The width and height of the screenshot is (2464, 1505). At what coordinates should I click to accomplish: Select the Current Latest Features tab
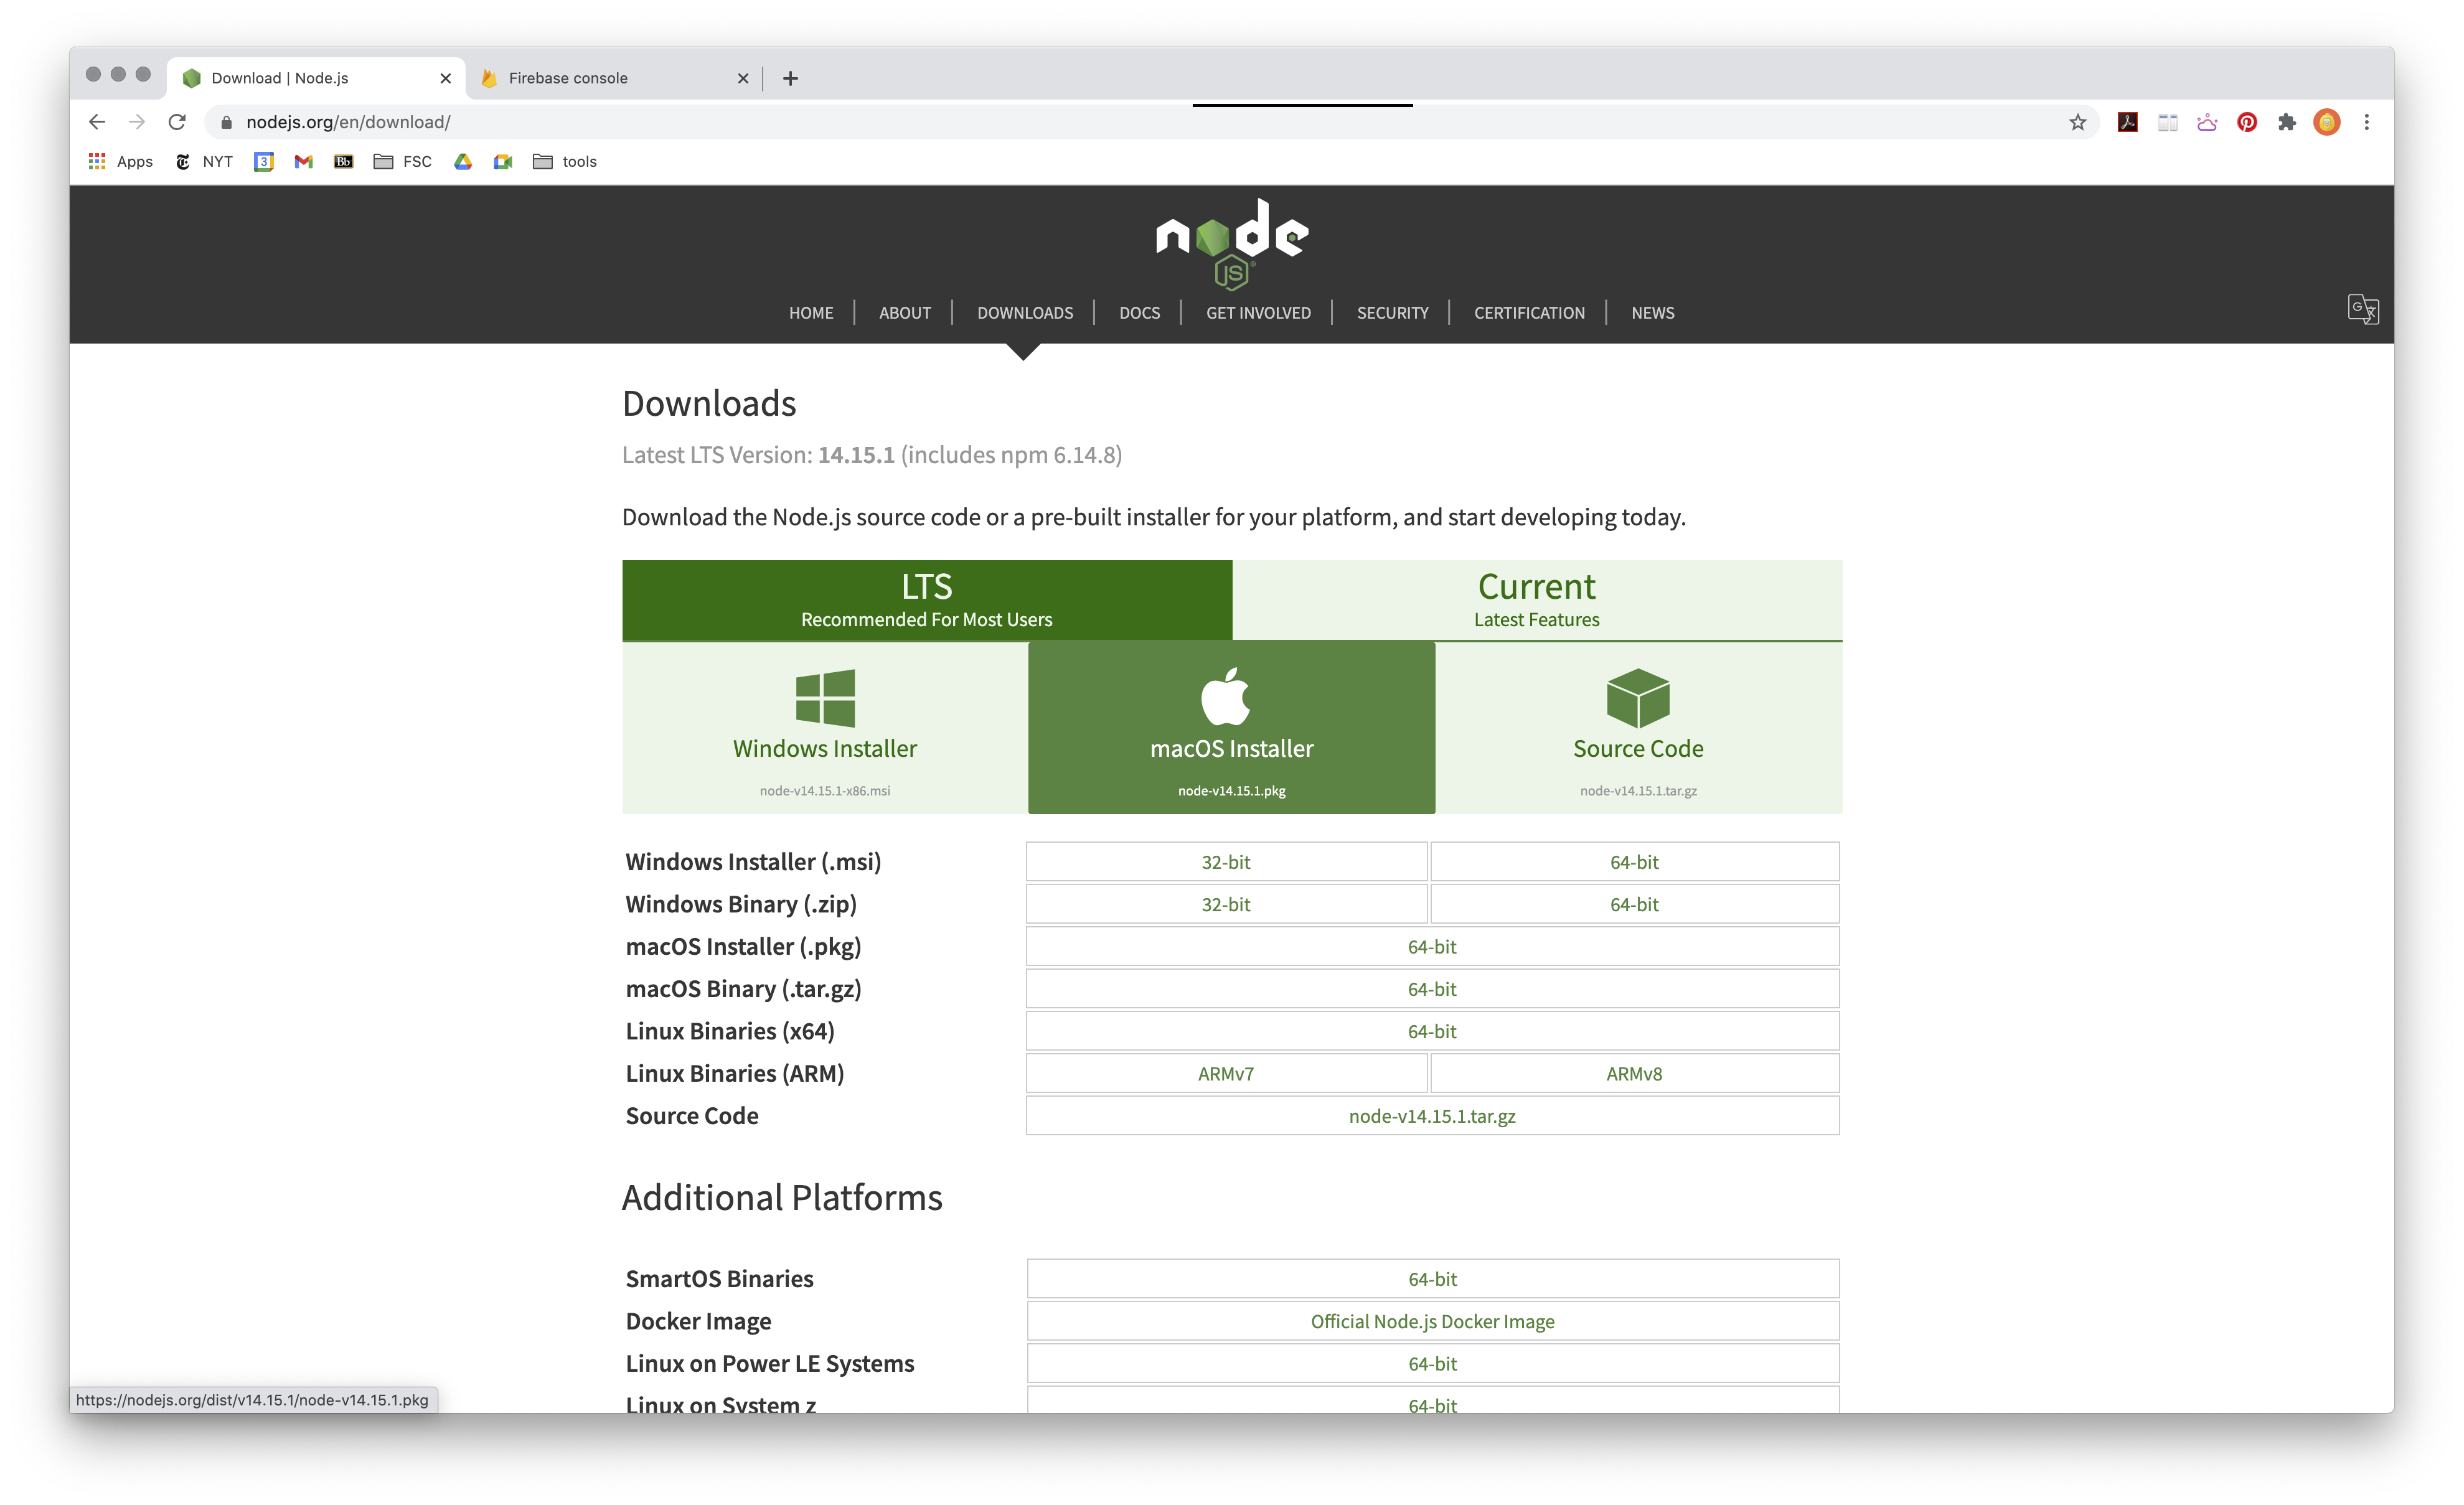point(1537,600)
